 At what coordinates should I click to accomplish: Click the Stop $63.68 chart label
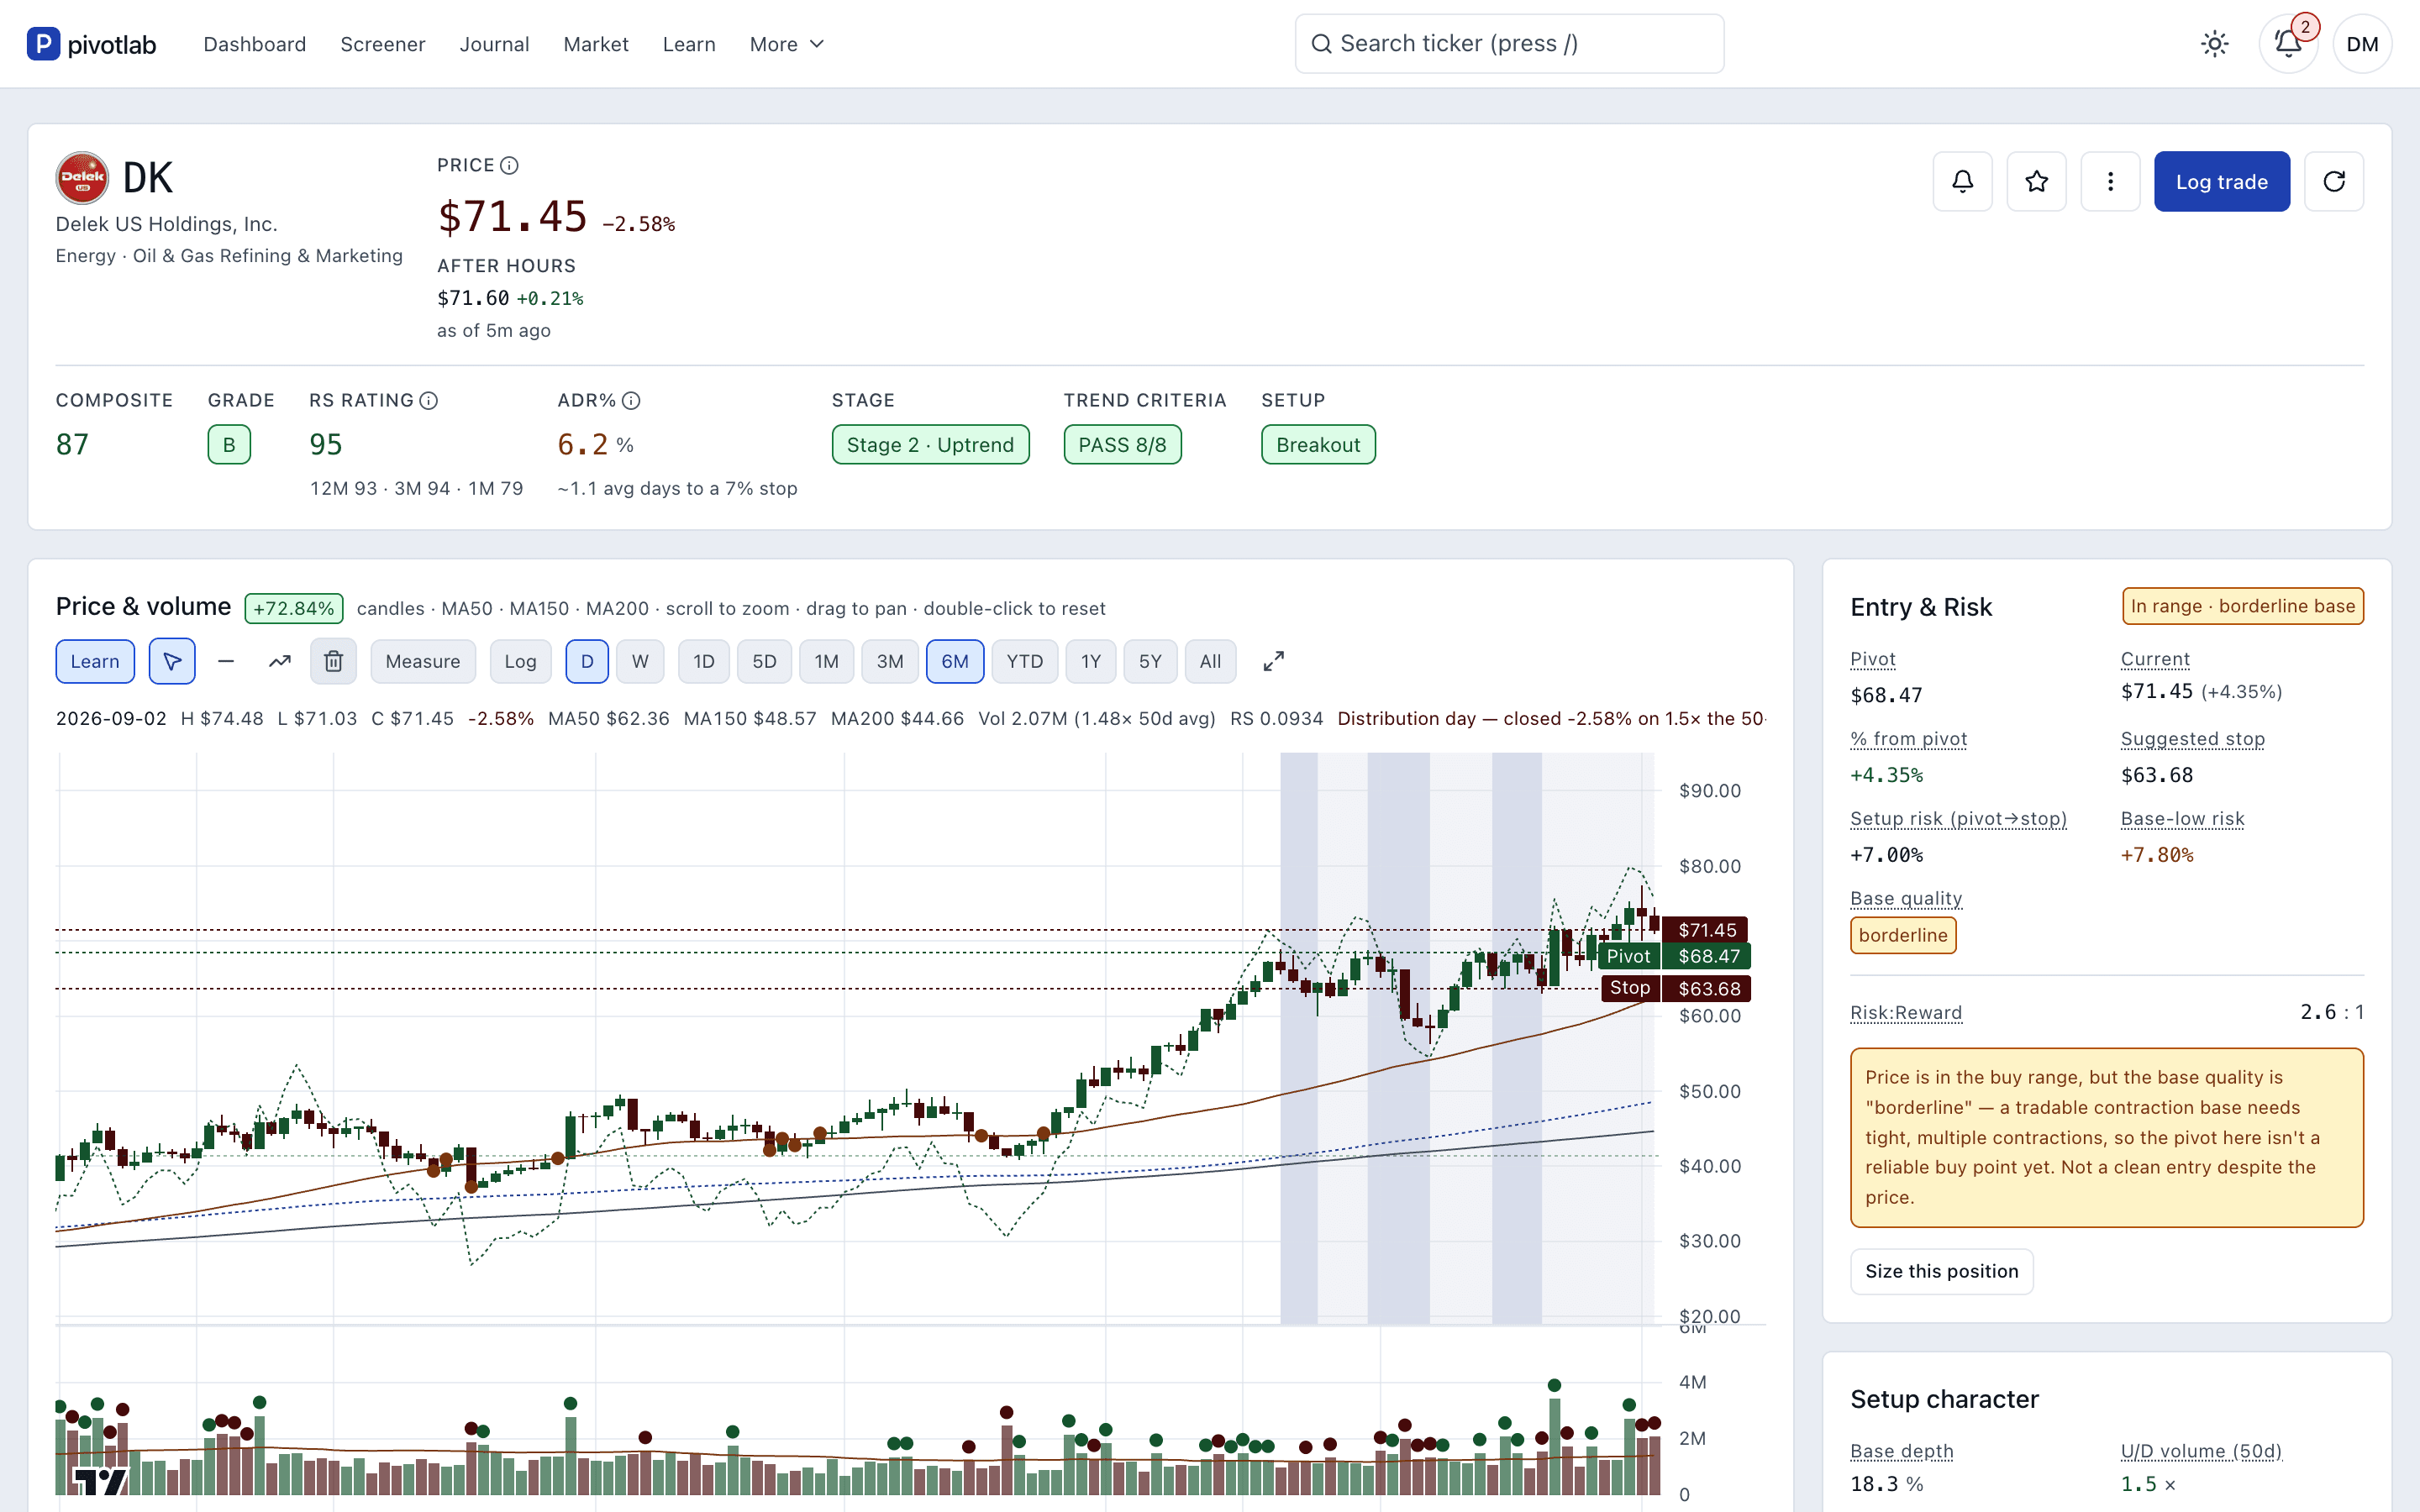click(x=1676, y=988)
